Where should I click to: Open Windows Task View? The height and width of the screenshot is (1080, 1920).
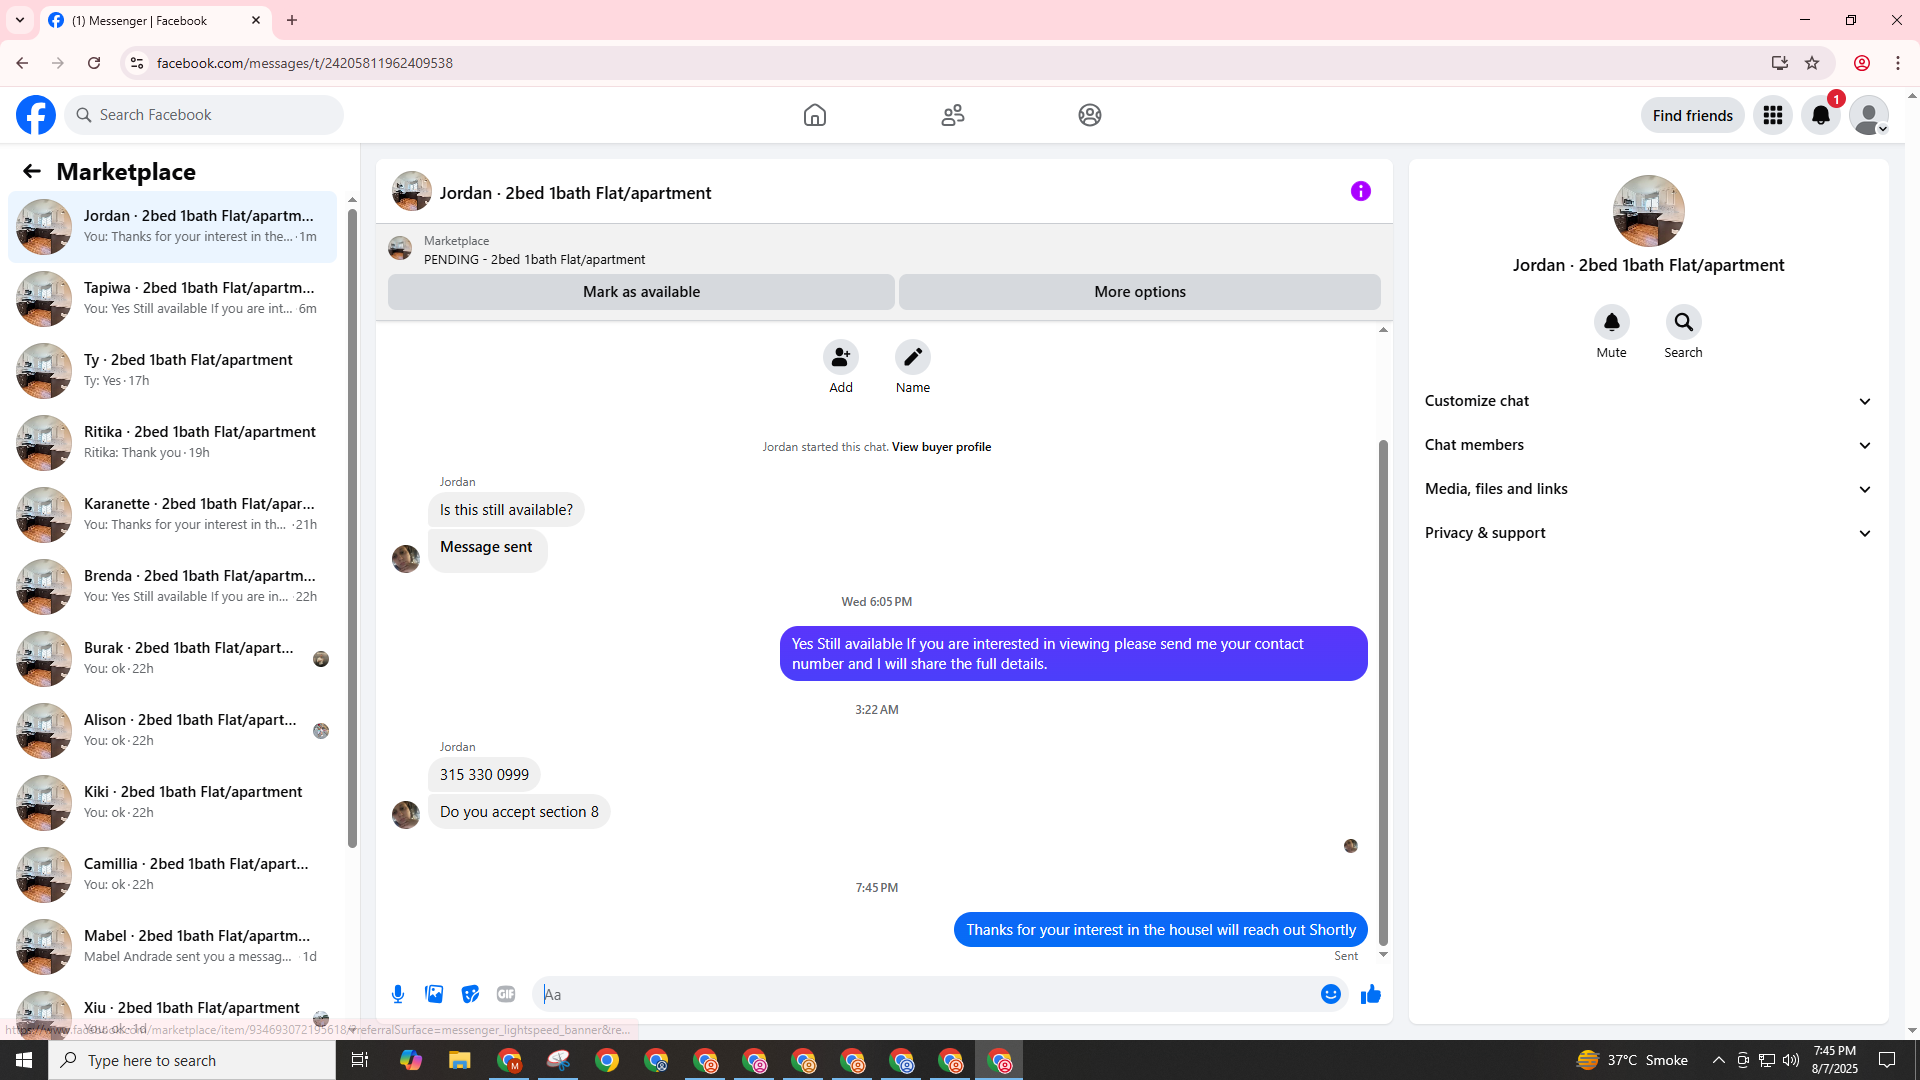(x=360, y=1060)
